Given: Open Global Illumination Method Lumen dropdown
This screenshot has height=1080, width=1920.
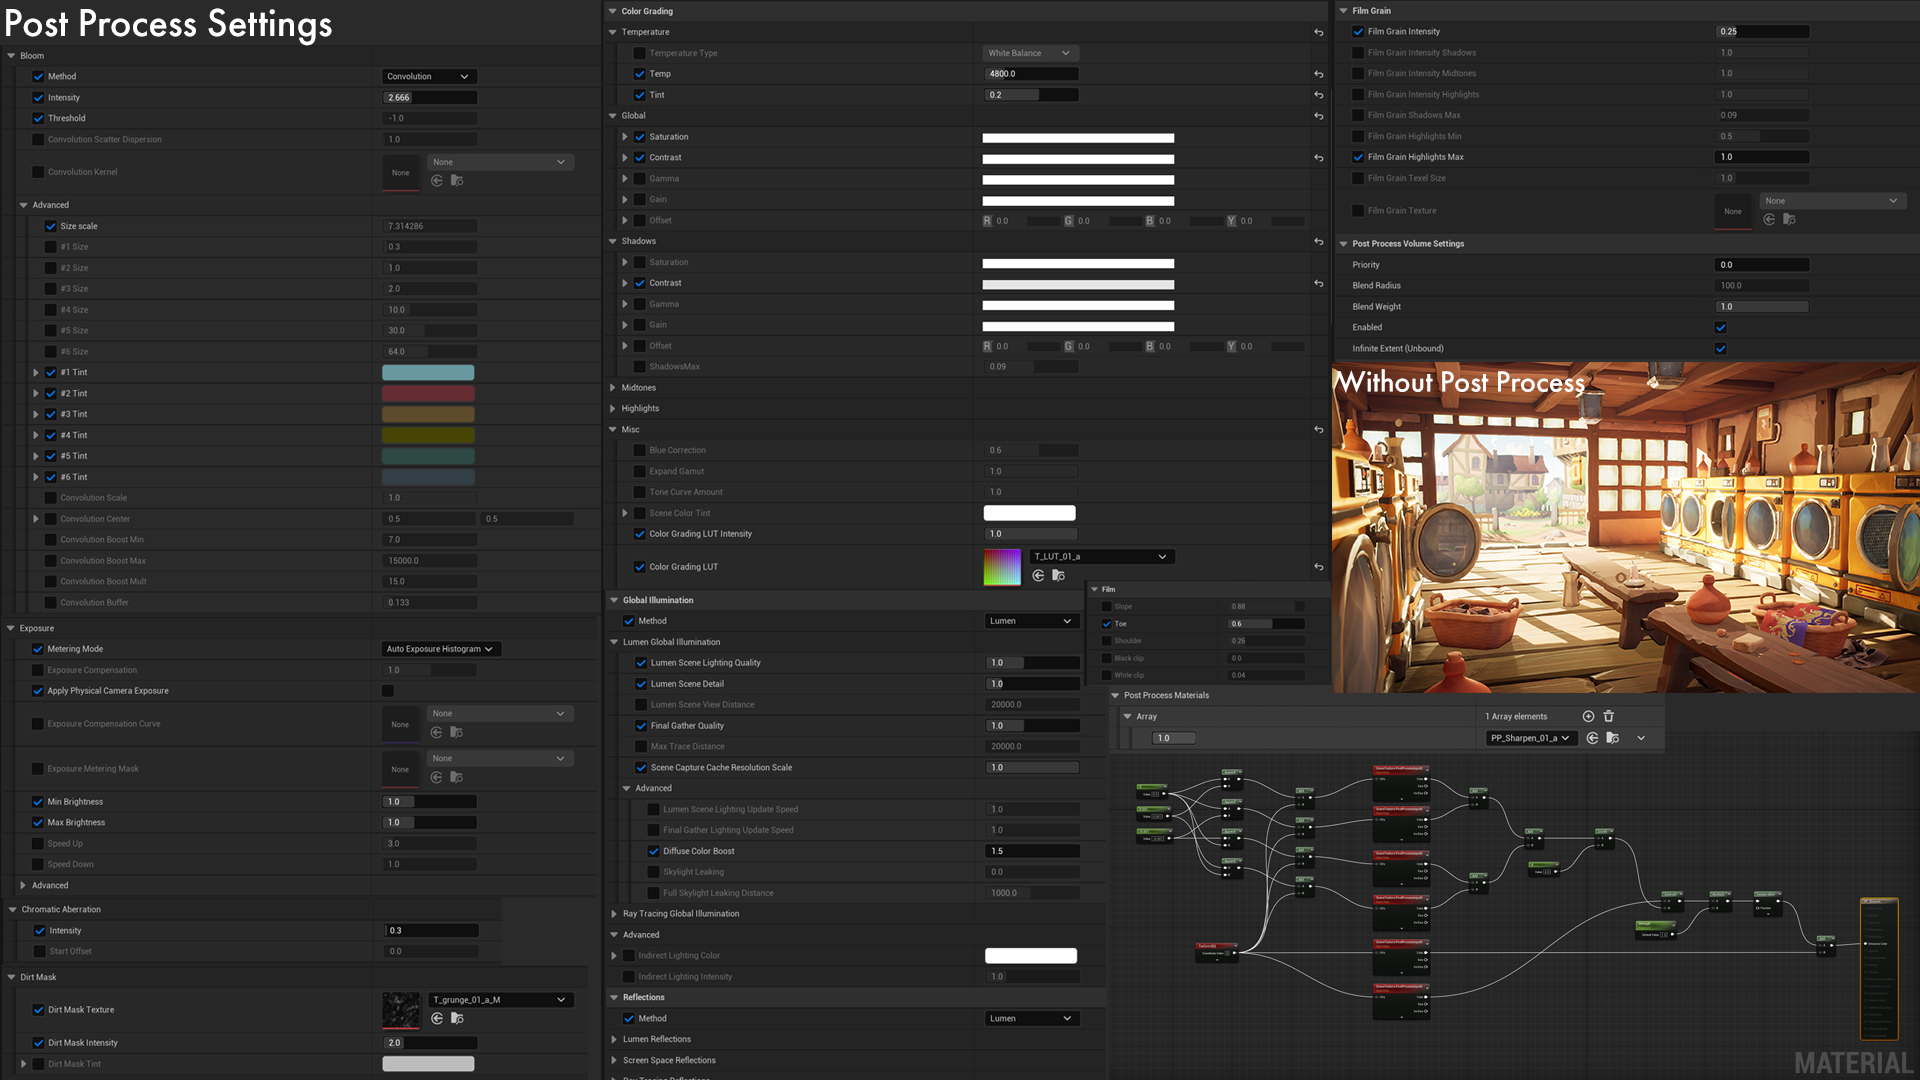Looking at the screenshot, I should pos(1032,621).
